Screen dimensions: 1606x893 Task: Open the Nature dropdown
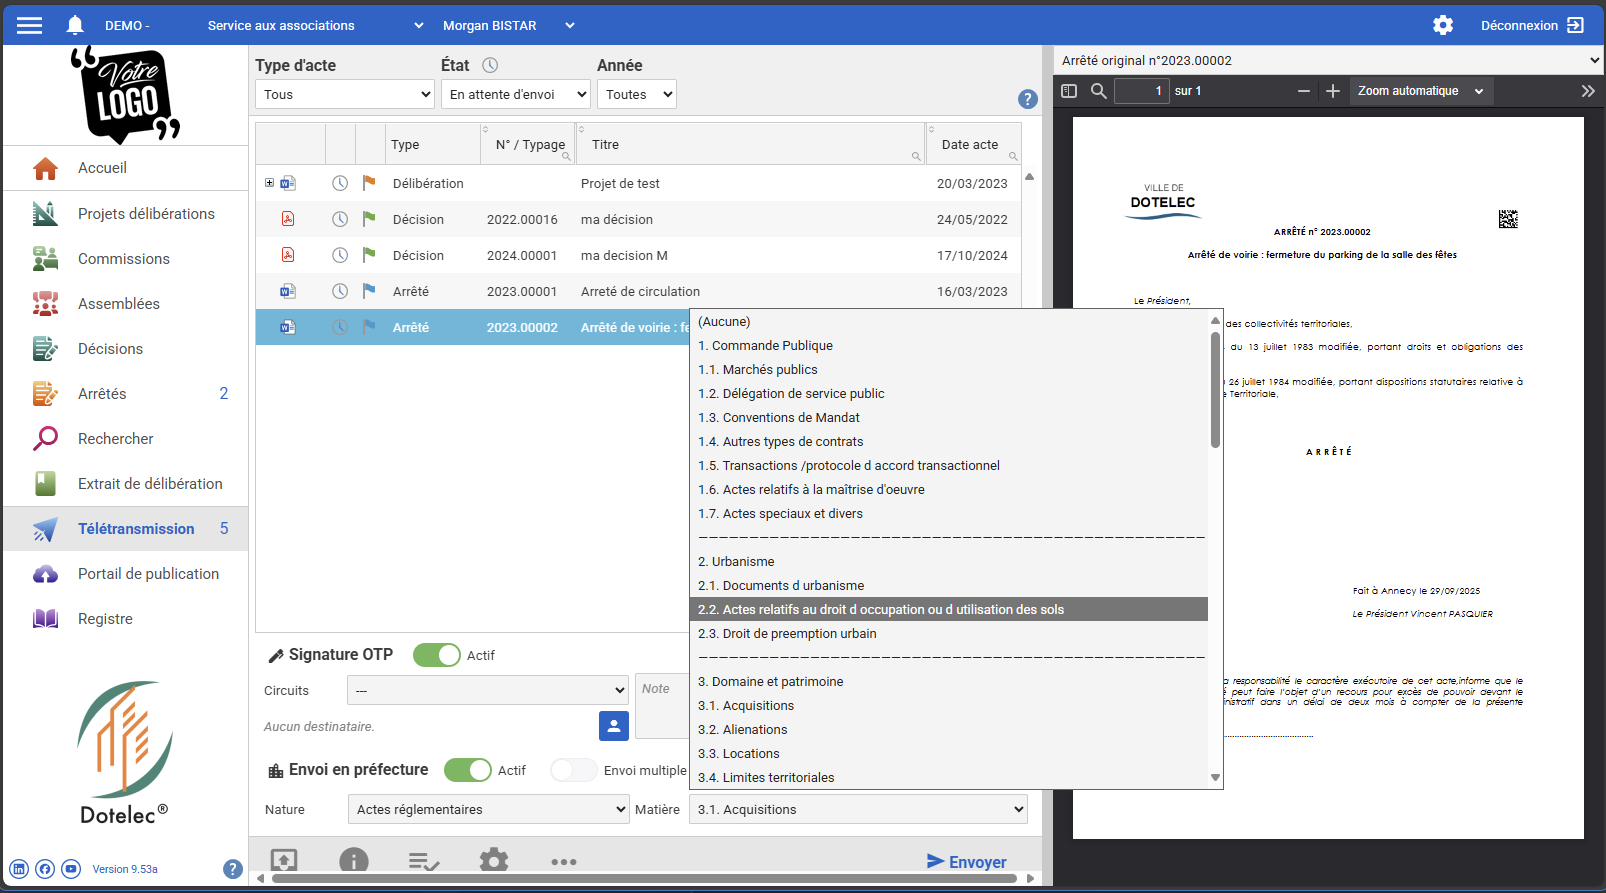click(x=488, y=809)
